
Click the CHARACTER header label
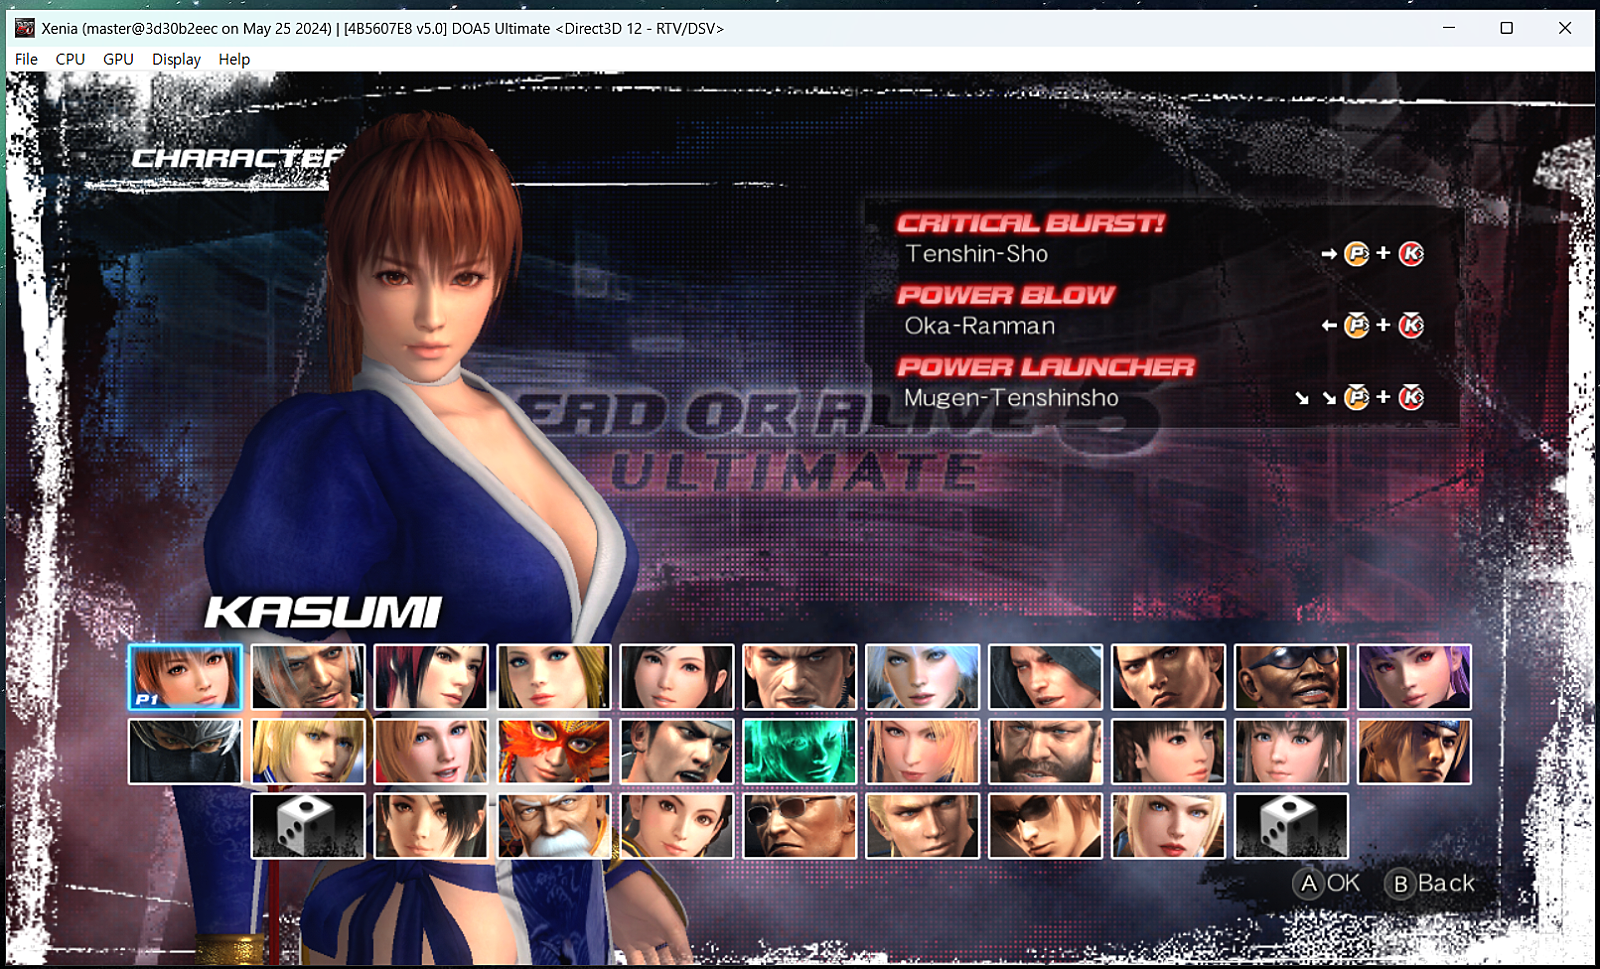[x=237, y=158]
